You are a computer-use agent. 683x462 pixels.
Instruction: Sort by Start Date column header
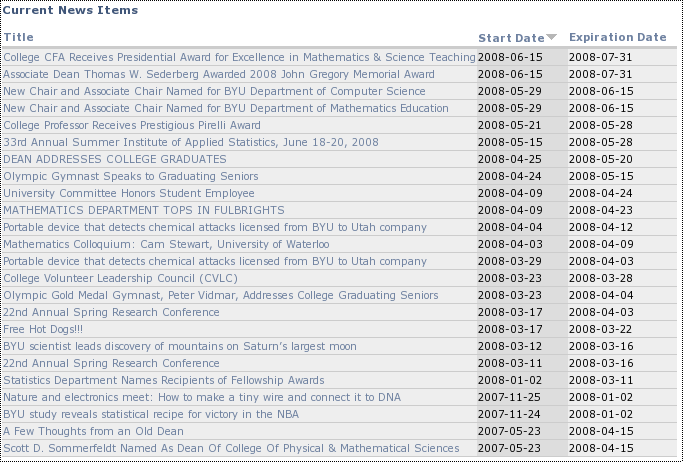pos(511,38)
